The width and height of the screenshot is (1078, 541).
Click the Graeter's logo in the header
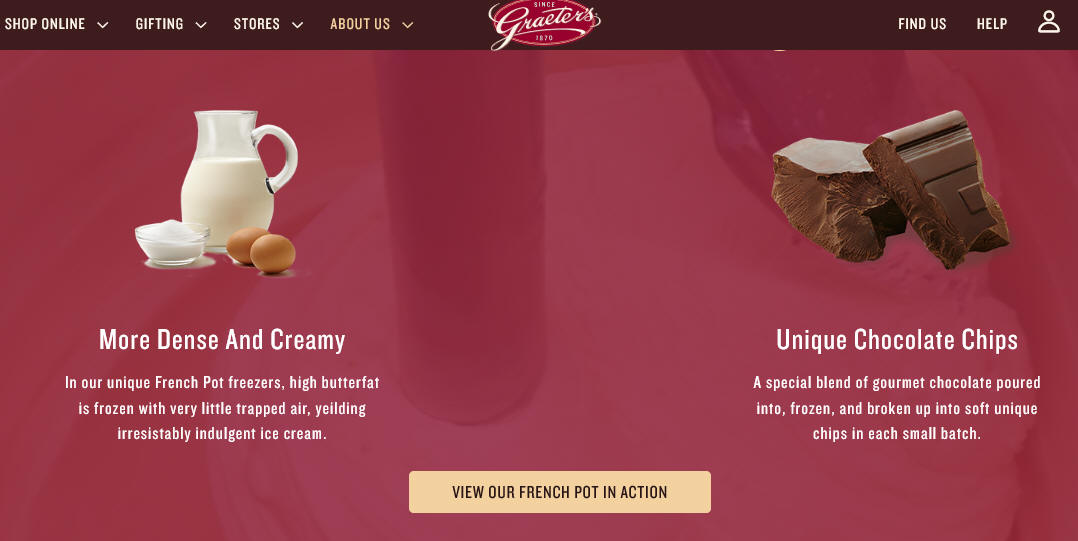[544, 25]
